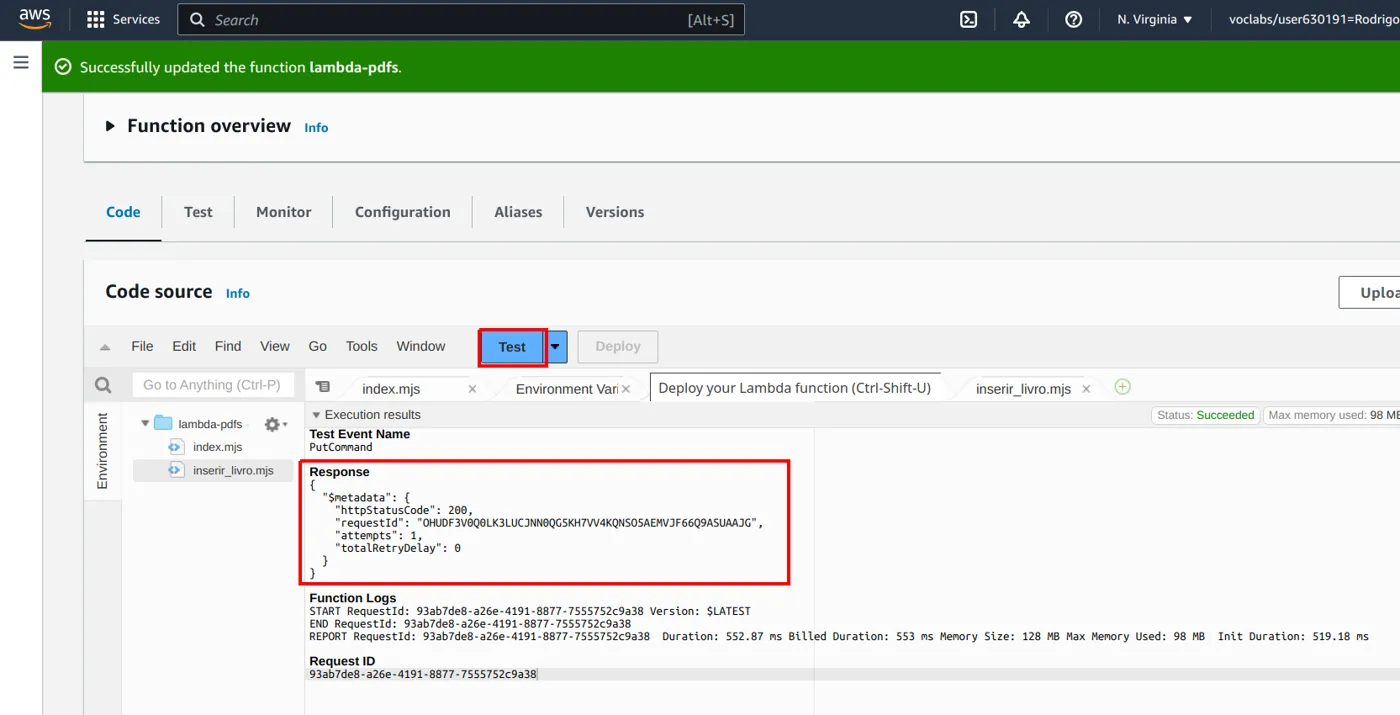The height and width of the screenshot is (715, 1400).
Task: Open the N. Virginia region dropdown
Action: 1155,19
